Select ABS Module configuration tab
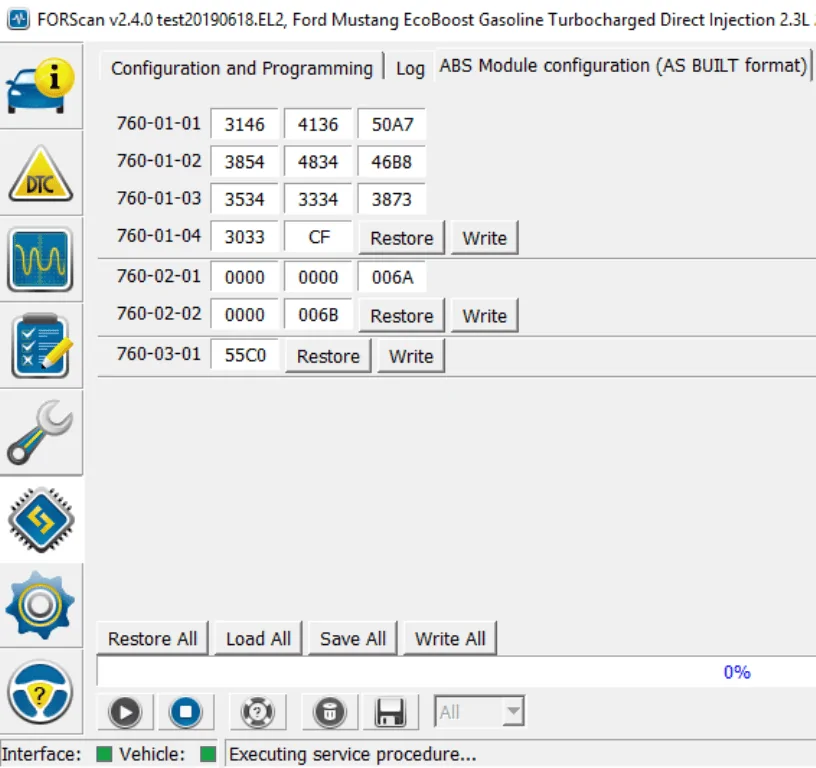Viewport: 816px width, 768px height. pyautogui.click(x=623, y=66)
